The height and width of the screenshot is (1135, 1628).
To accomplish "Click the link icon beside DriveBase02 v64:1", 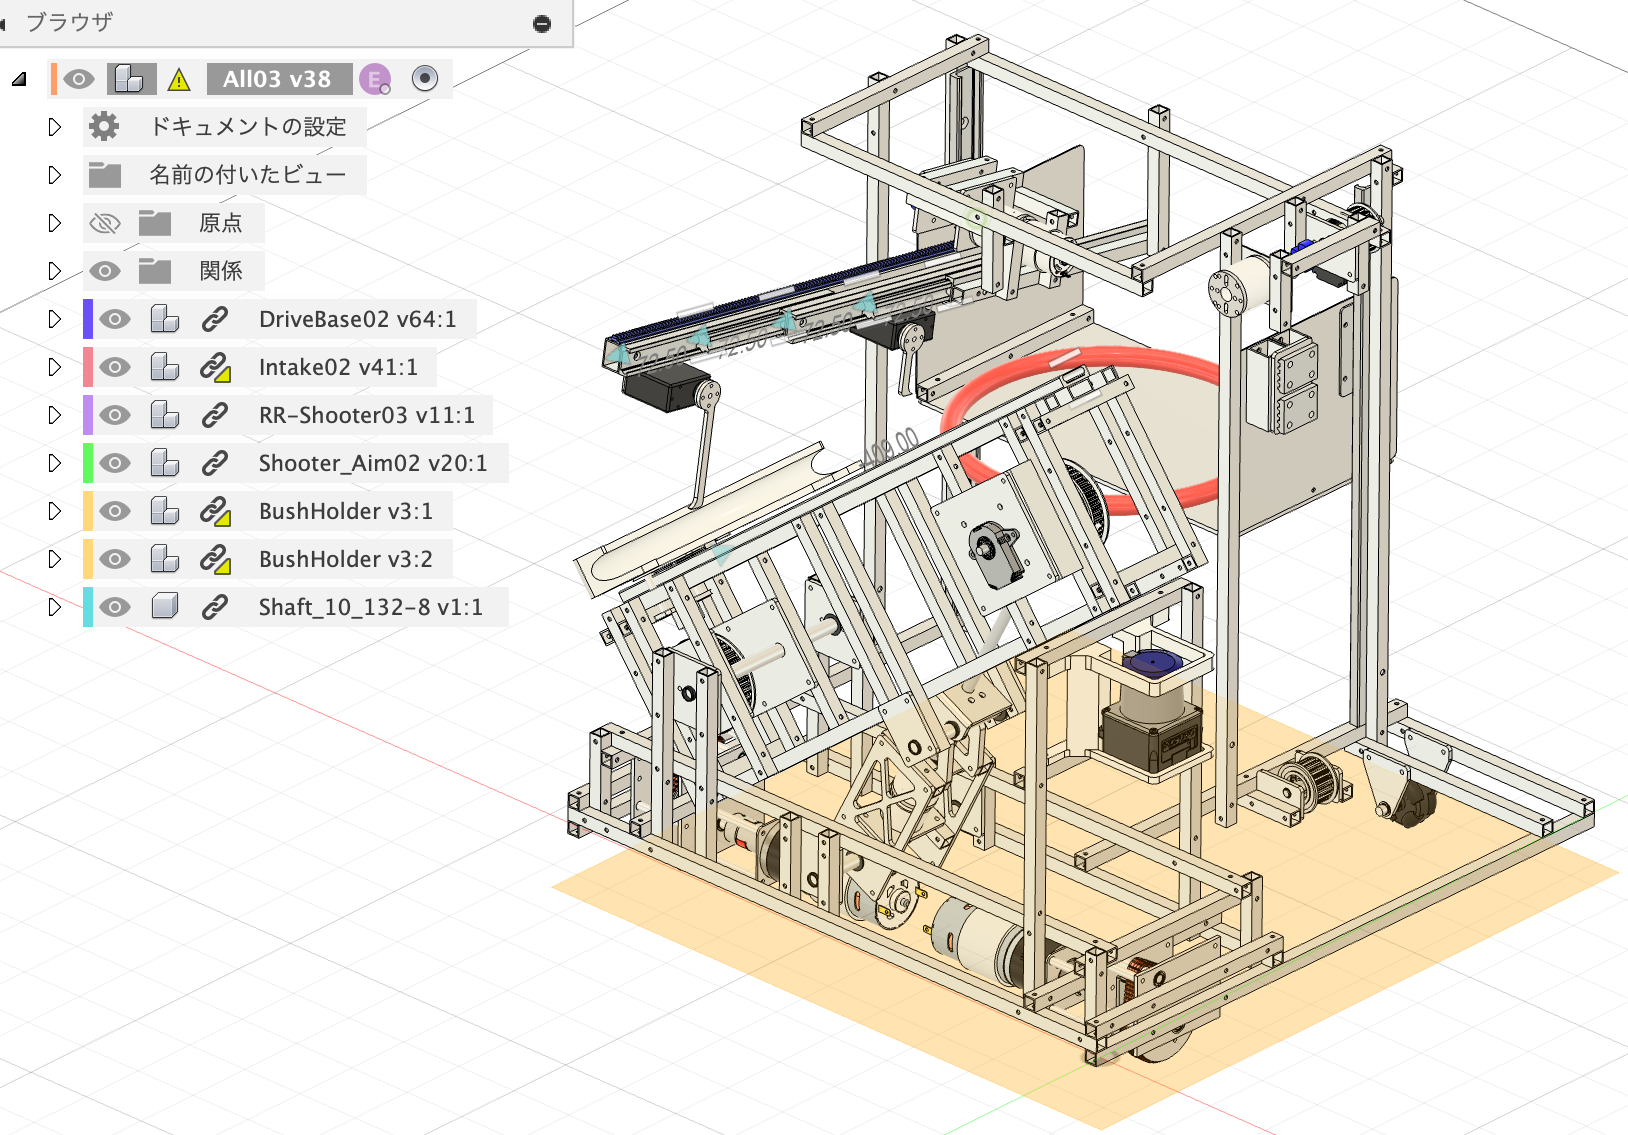I will (x=214, y=319).
